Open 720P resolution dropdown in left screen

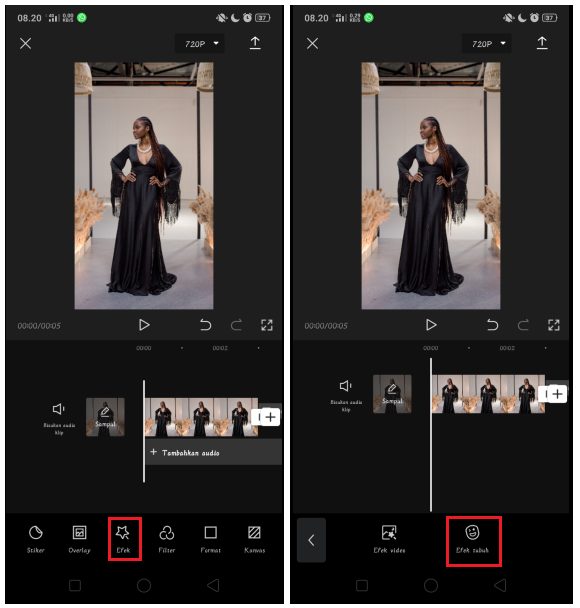click(201, 44)
